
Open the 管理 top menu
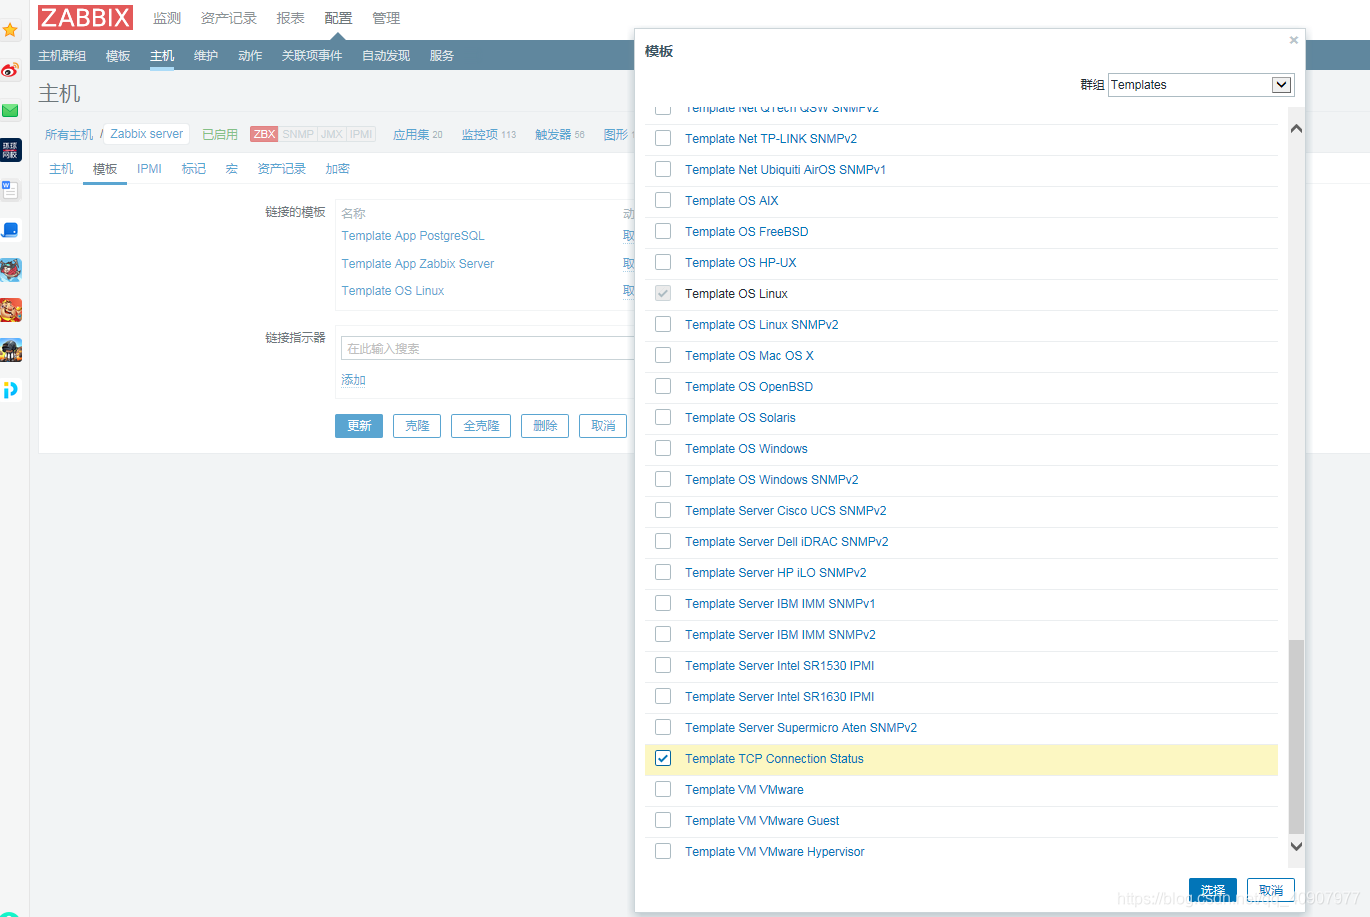point(386,18)
